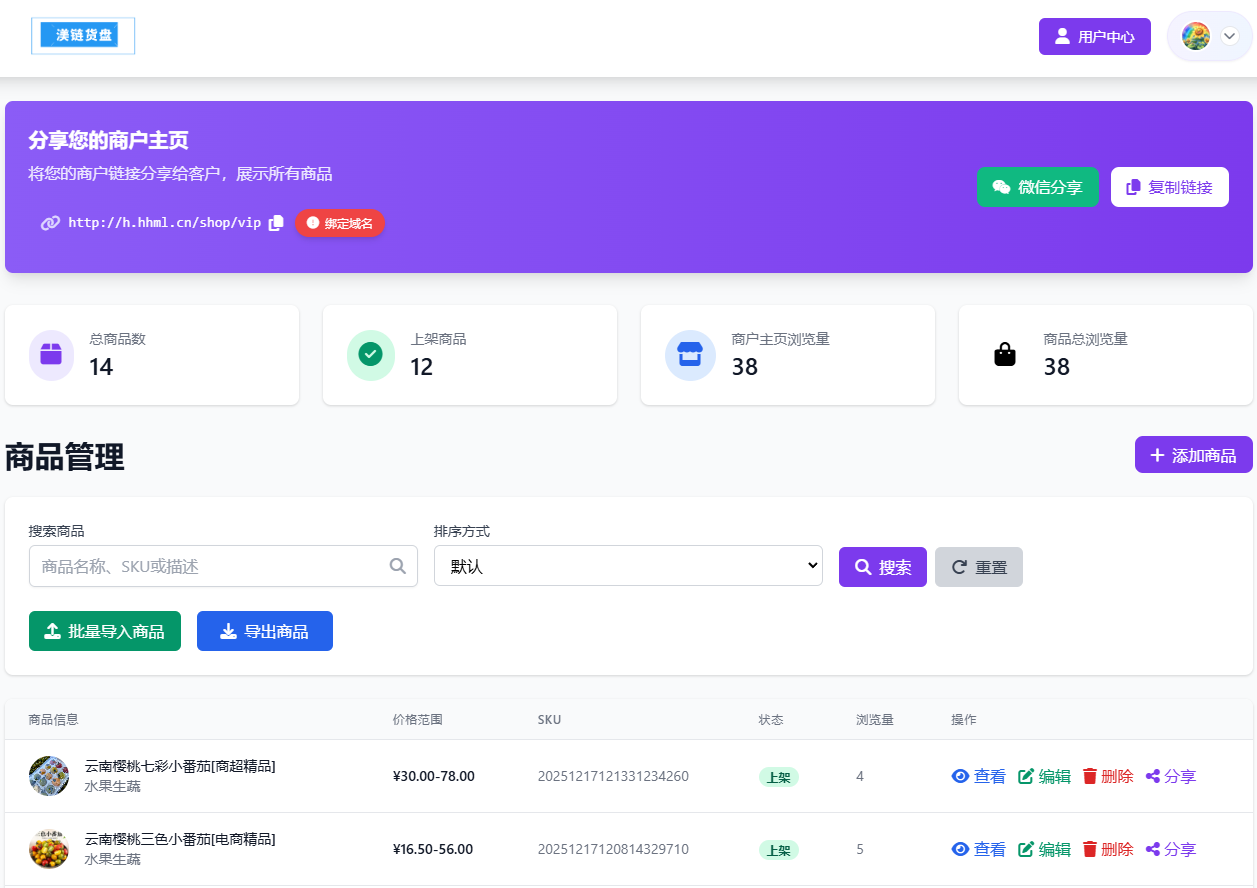1257x888 pixels.
Task: Click the 绑定域名 red badge
Action: (x=339, y=223)
